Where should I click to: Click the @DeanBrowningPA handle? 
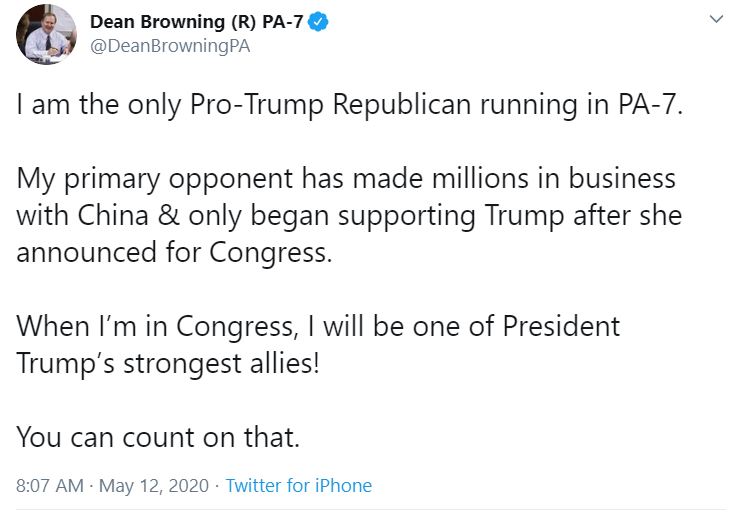click(170, 46)
